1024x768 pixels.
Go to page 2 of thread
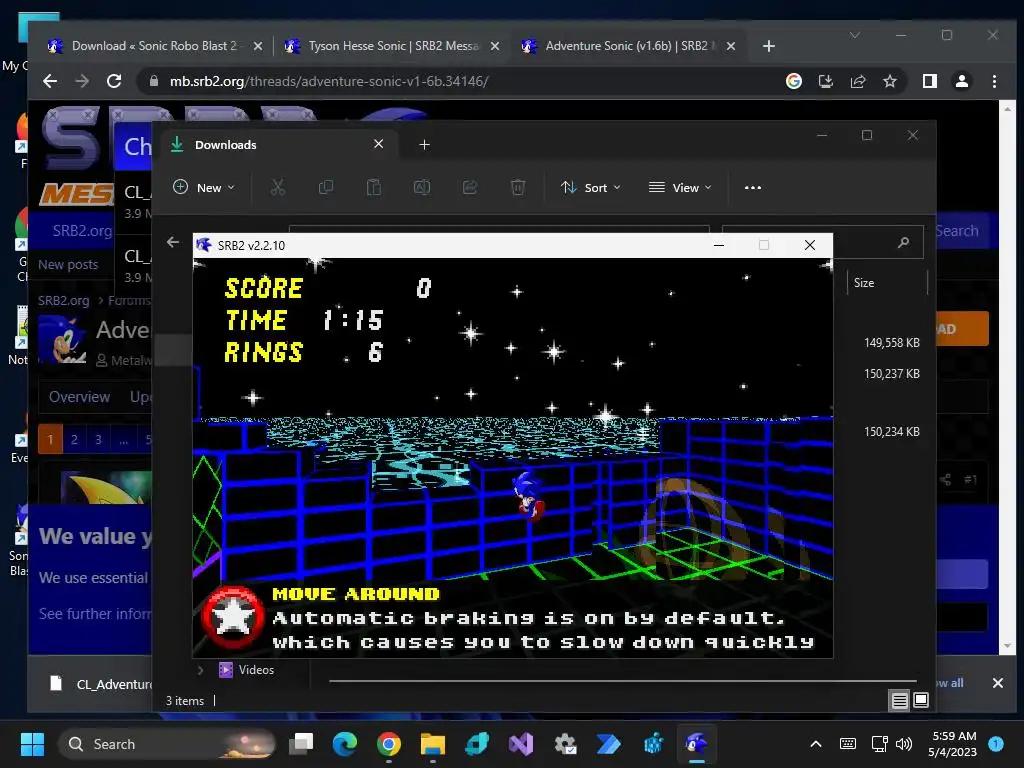(74, 440)
